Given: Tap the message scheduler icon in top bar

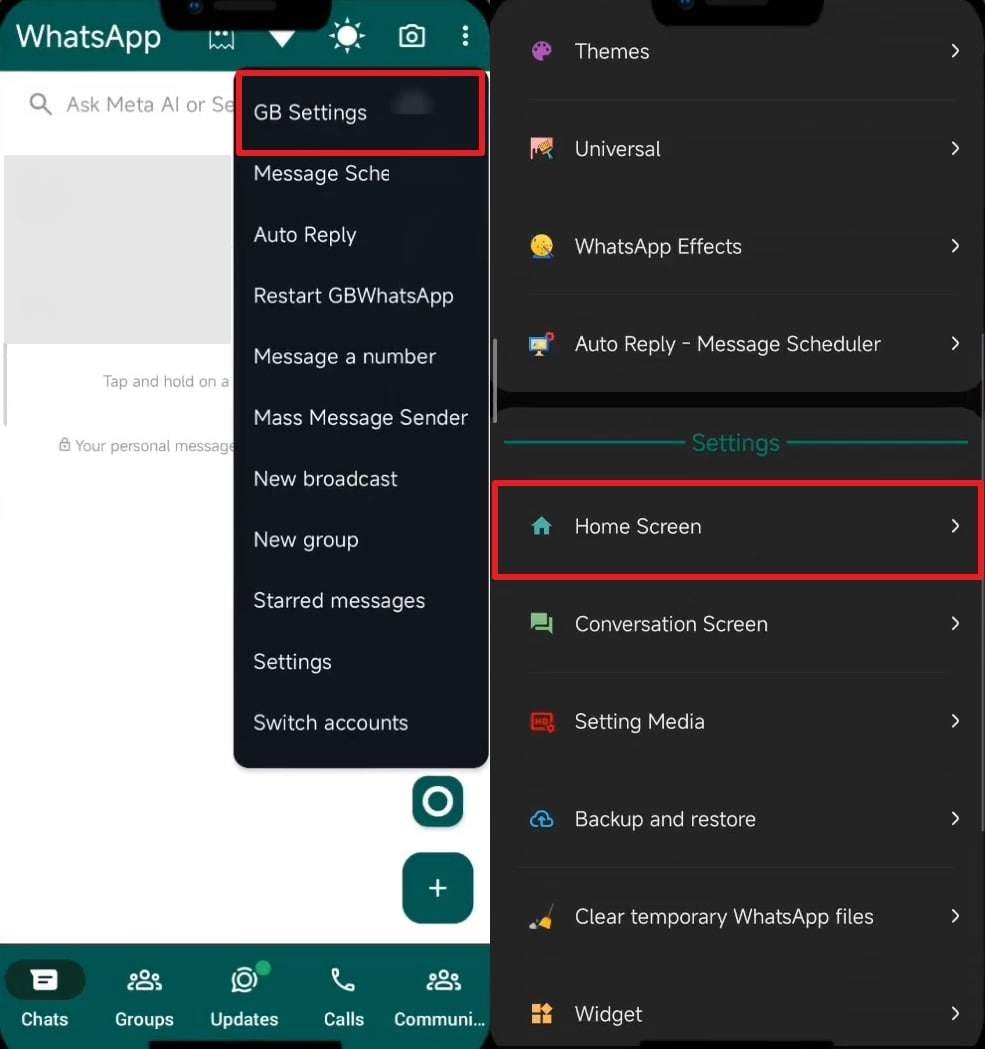Looking at the screenshot, I should (220, 35).
